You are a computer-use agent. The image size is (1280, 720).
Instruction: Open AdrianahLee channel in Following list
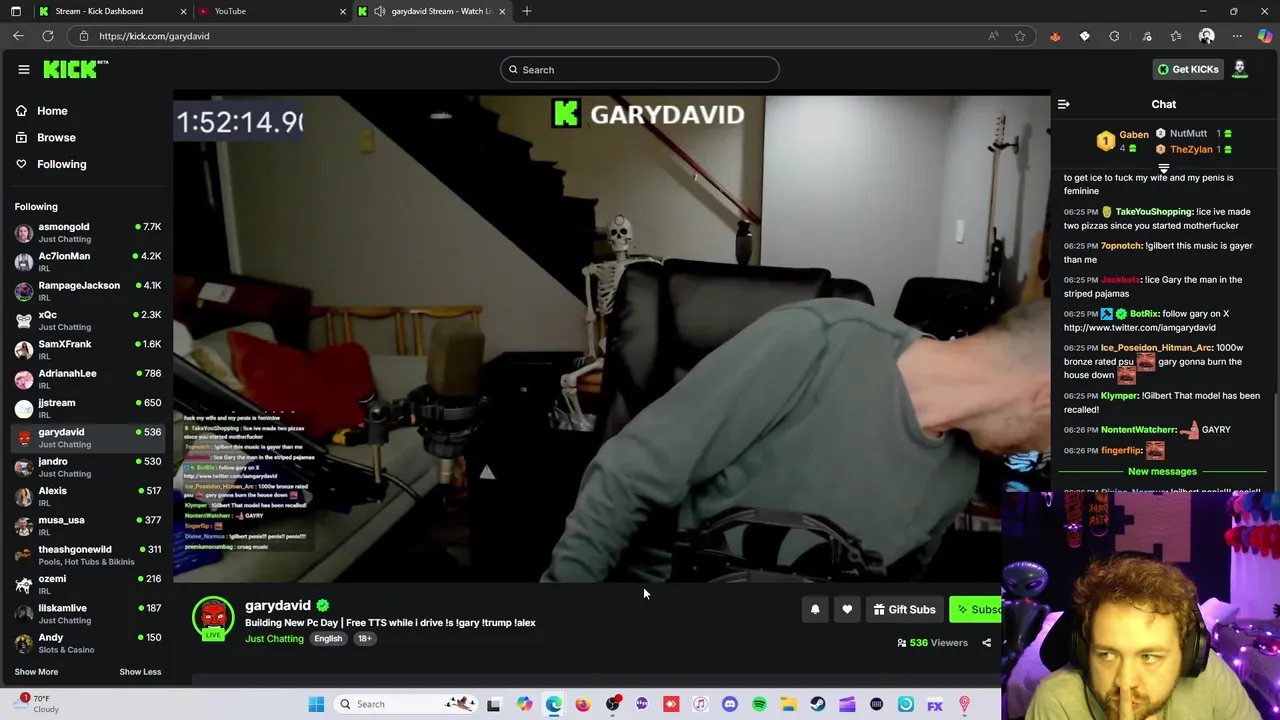87,379
